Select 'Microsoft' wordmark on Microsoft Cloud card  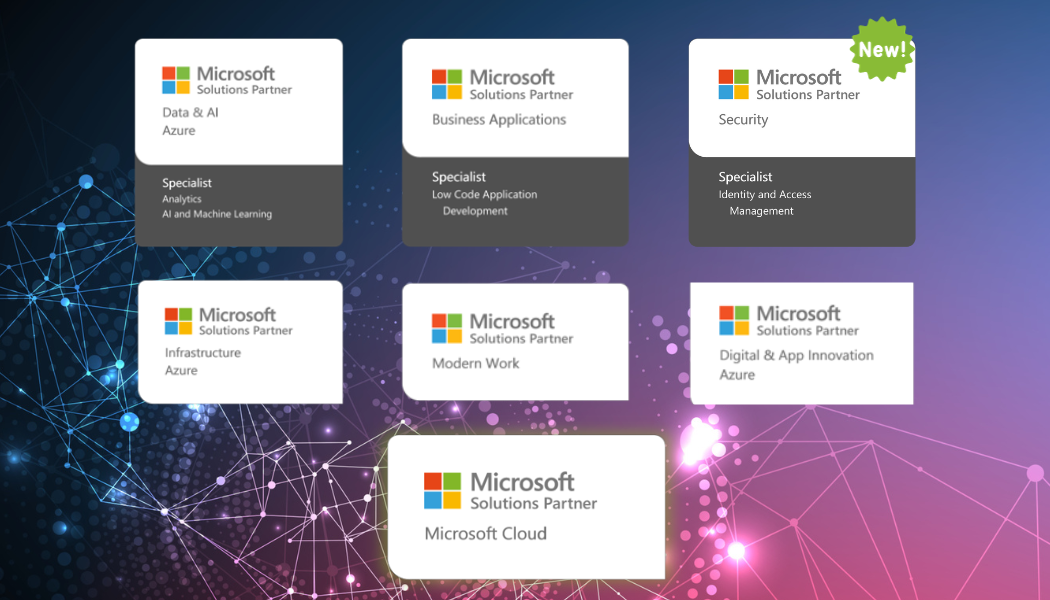coord(522,482)
